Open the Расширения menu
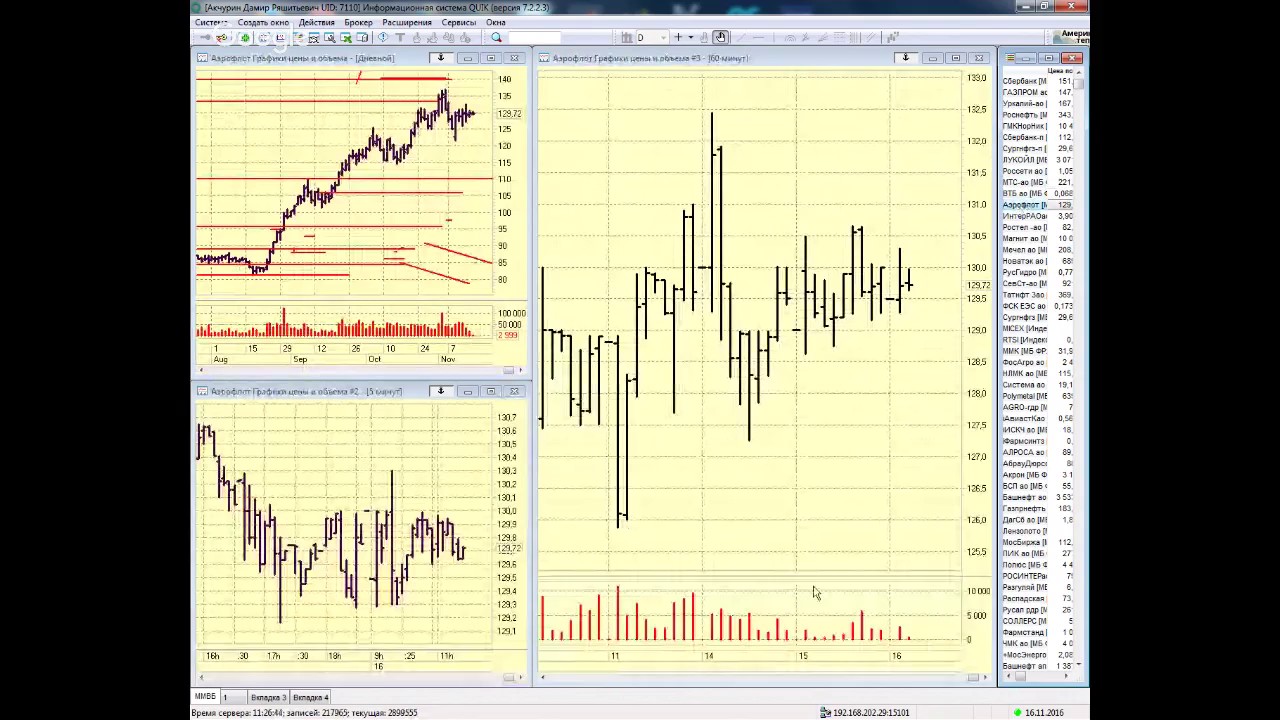 coord(406,22)
